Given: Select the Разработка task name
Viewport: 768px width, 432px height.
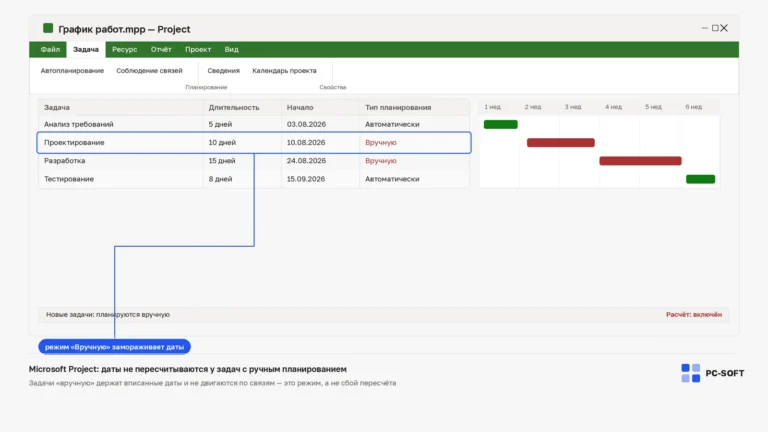Looking at the screenshot, I should pyautogui.click(x=64, y=161).
